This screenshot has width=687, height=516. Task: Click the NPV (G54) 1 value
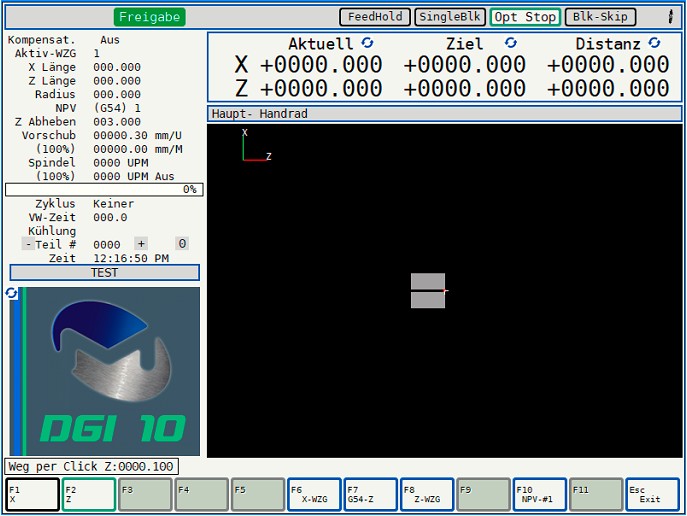117,108
